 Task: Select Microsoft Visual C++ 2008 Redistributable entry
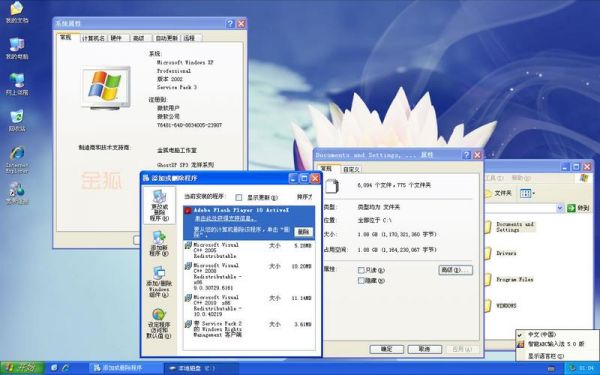249,276
